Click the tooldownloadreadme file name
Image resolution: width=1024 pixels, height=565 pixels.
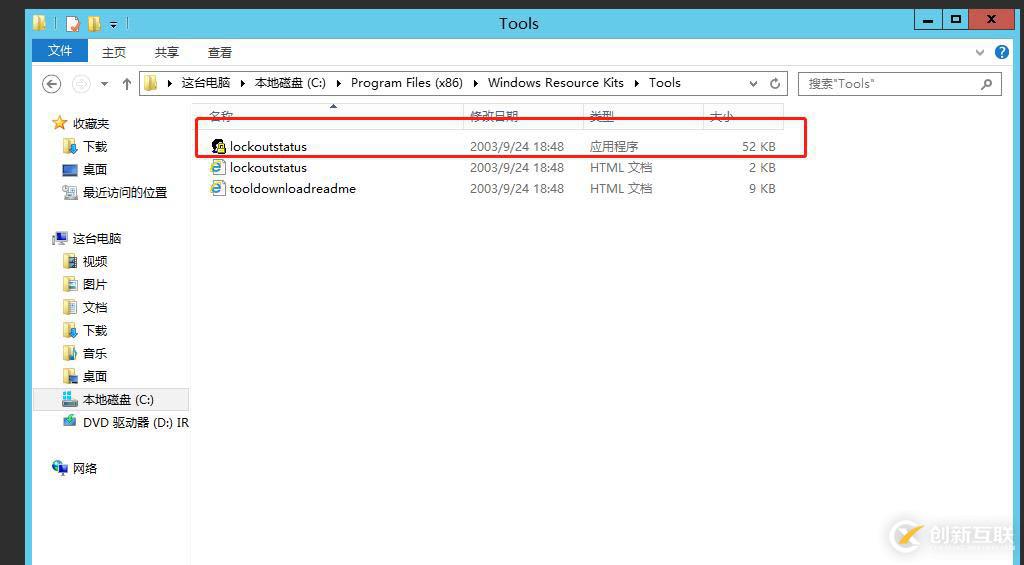(293, 188)
